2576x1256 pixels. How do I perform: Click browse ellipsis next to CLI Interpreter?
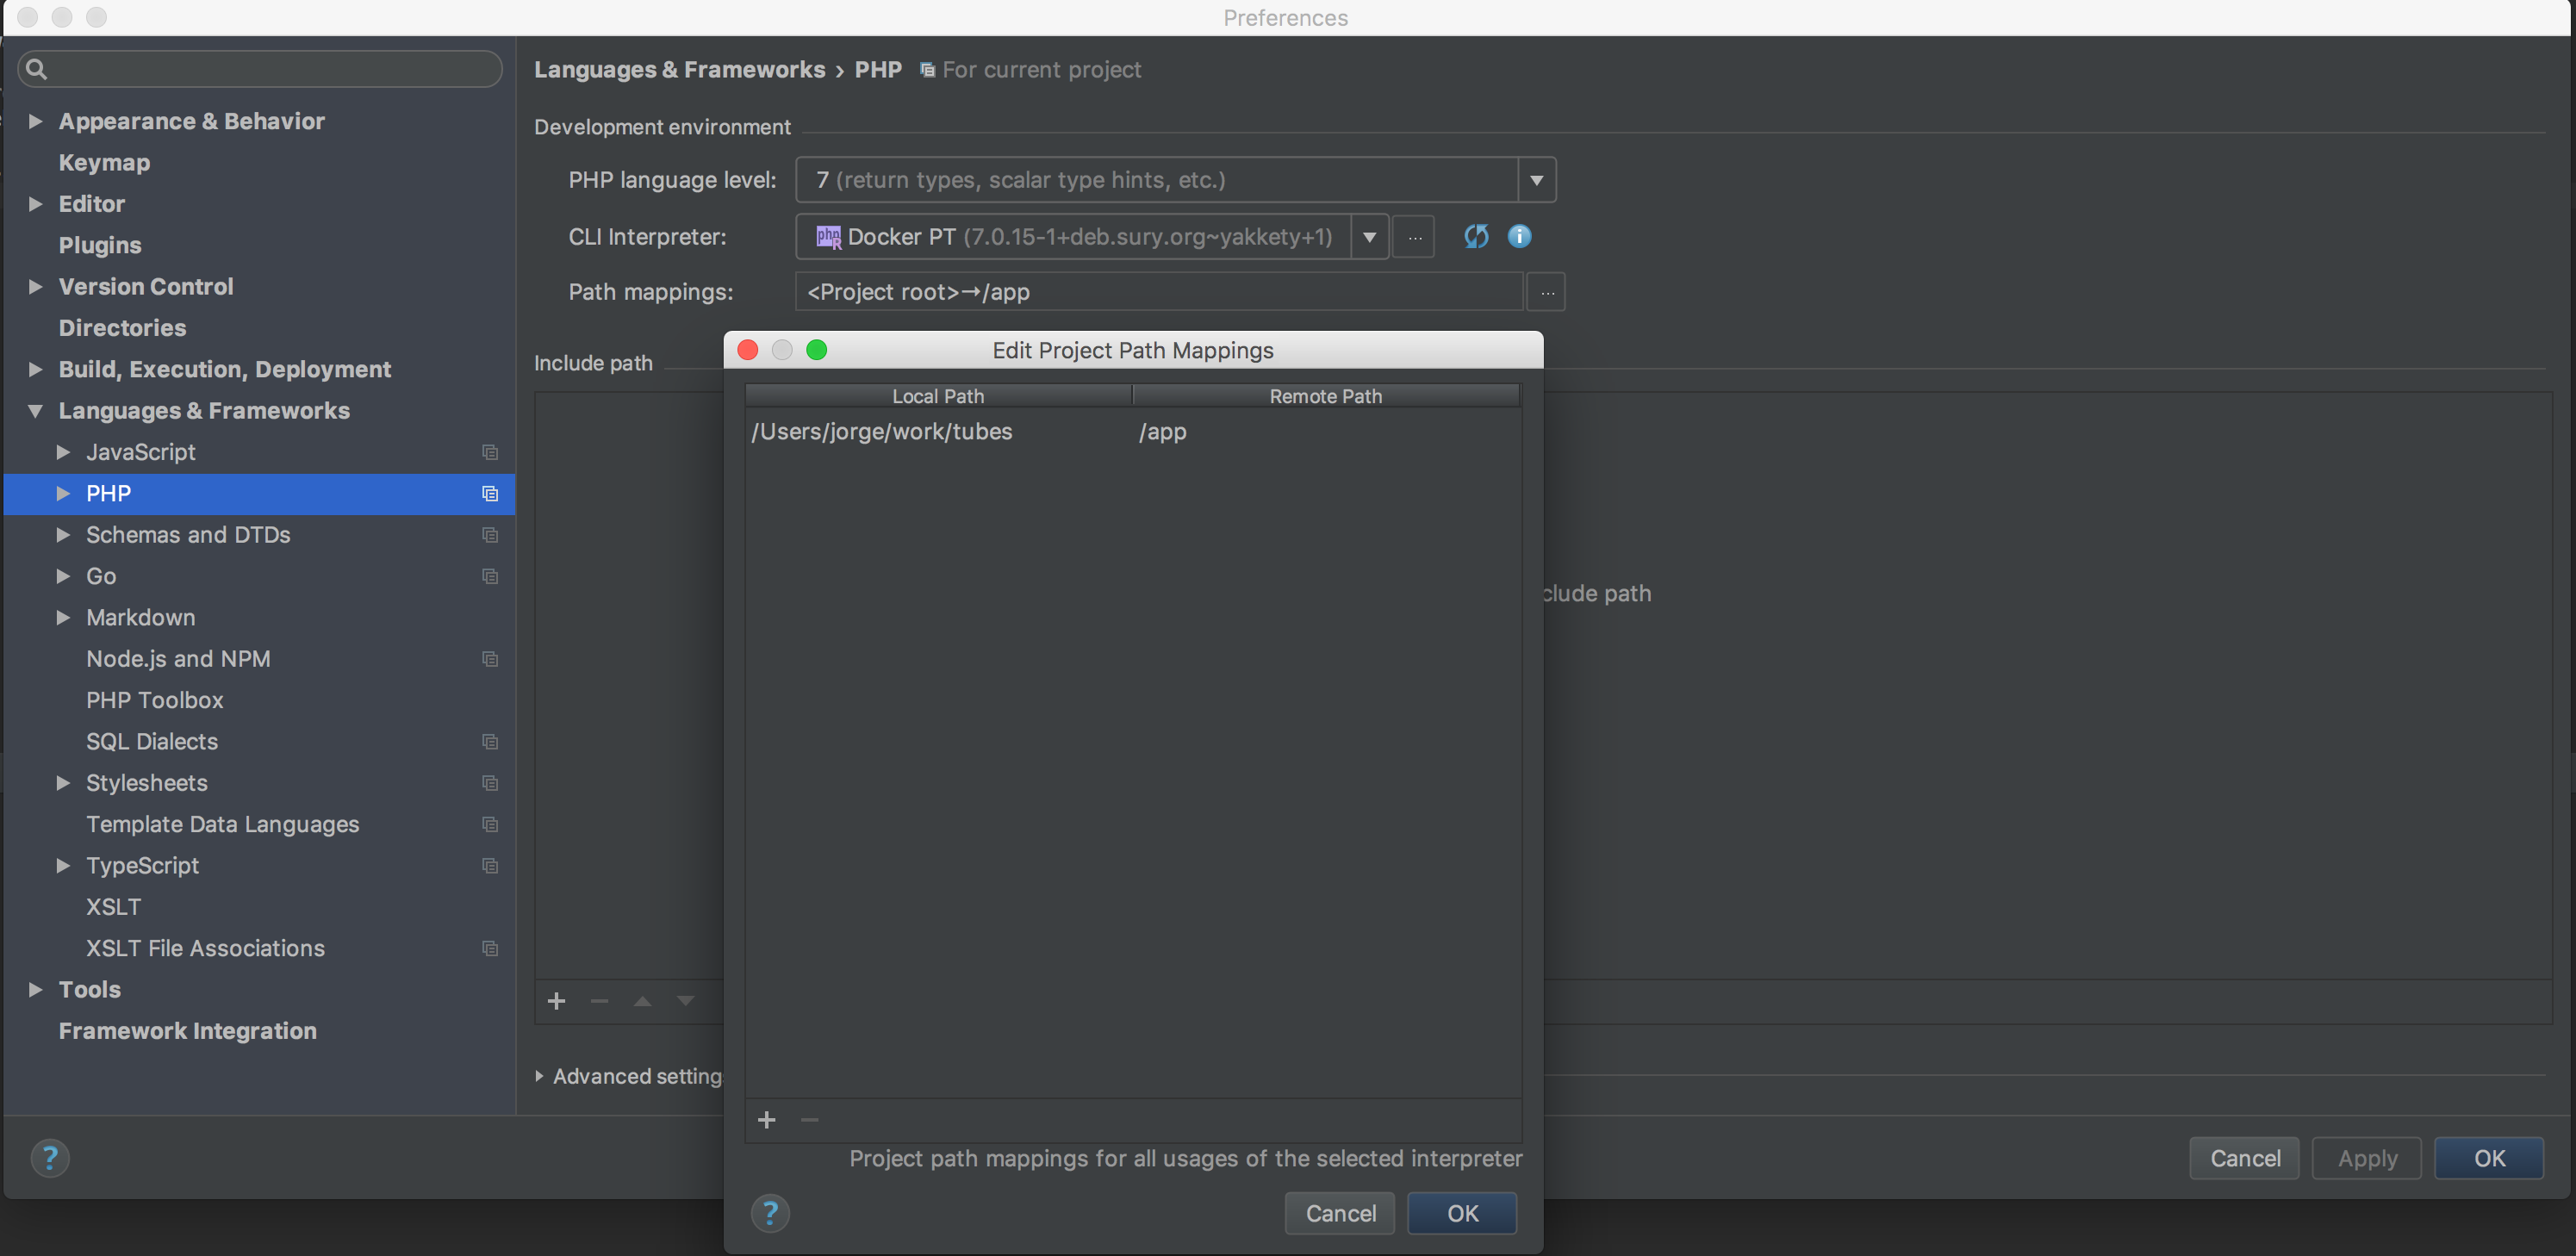point(1414,237)
